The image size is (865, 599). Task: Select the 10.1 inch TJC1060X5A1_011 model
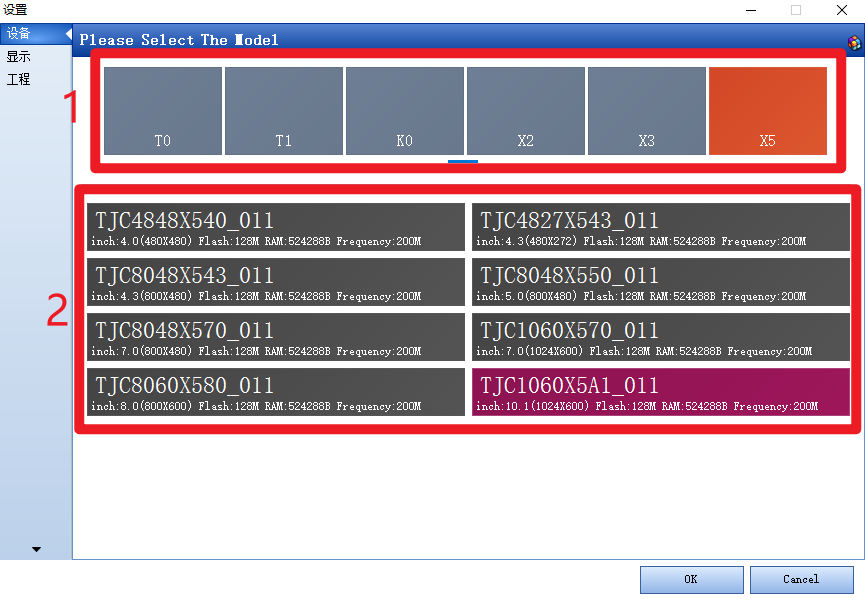(x=661, y=392)
